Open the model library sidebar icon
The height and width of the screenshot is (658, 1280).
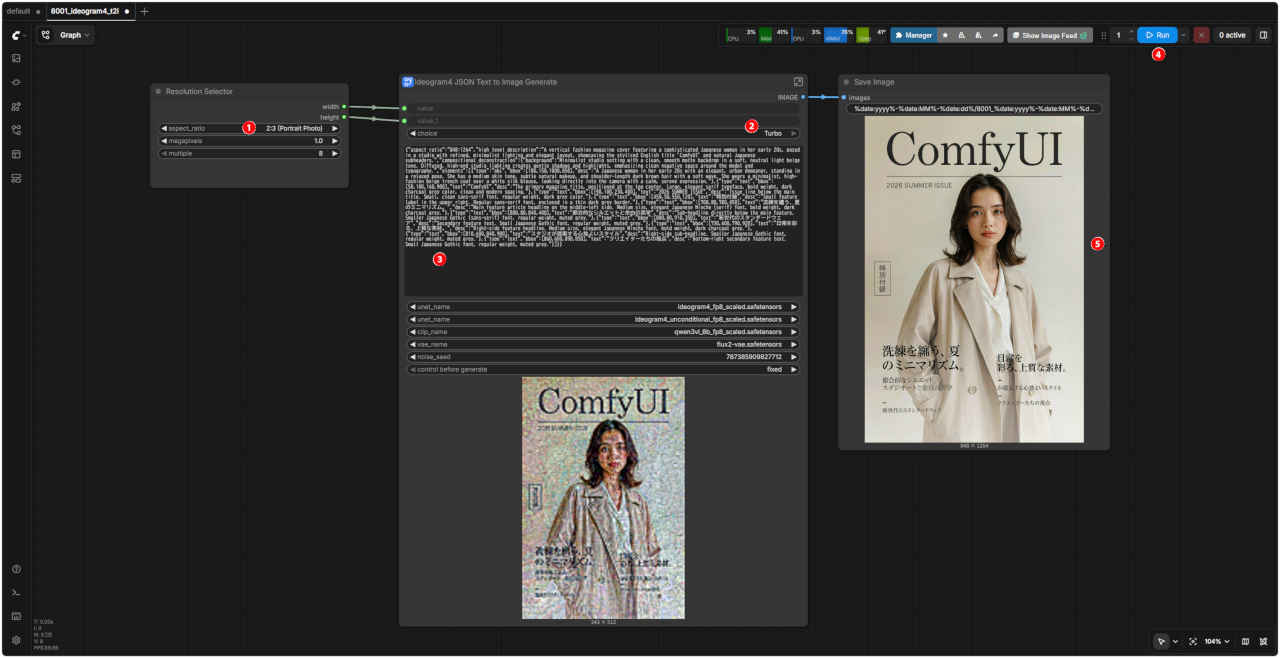click(16, 106)
